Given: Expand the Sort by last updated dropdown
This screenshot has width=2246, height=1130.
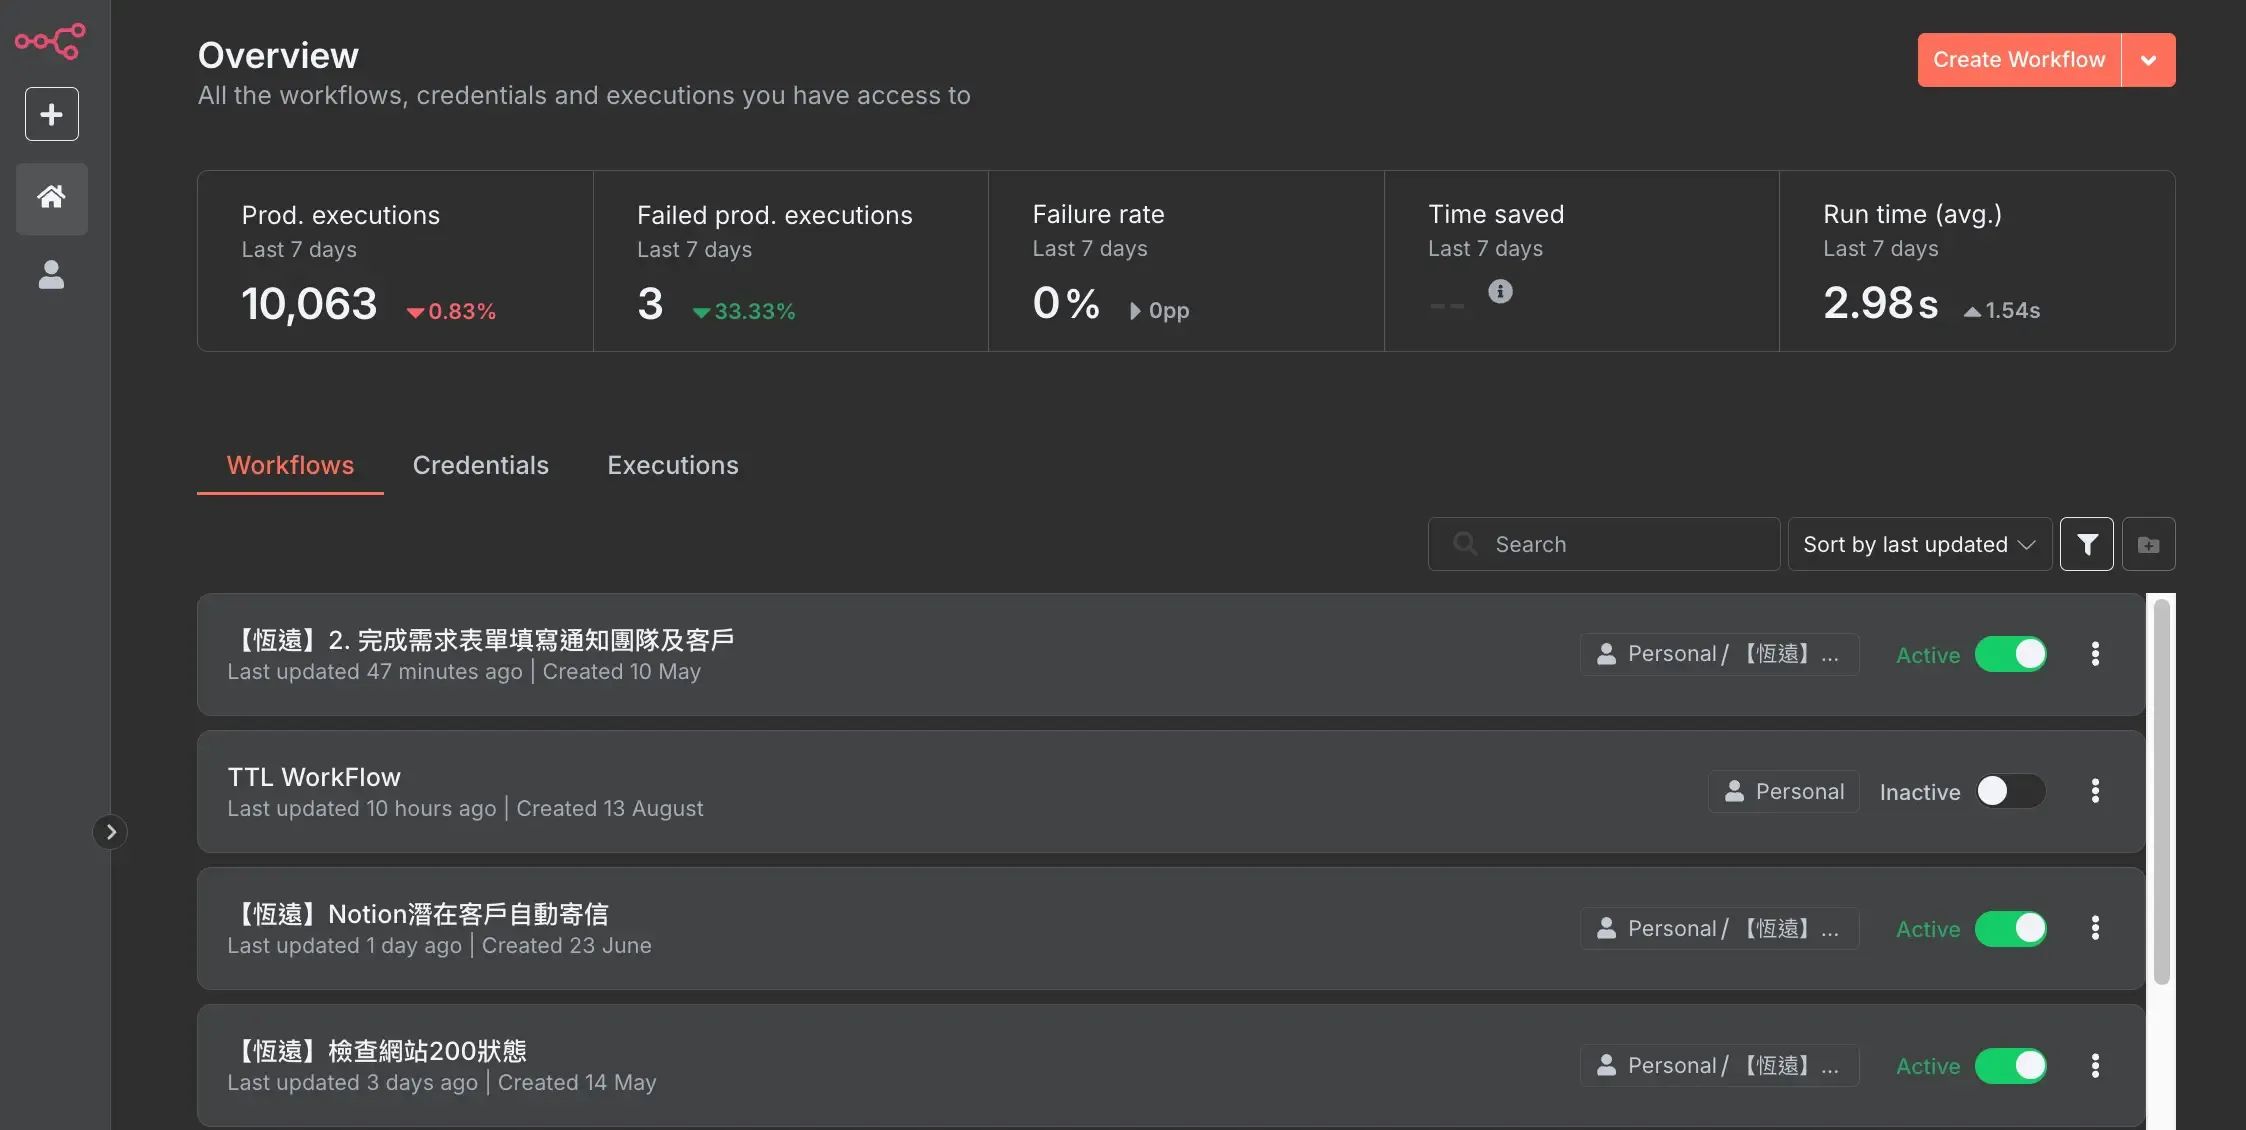Looking at the screenshot, I should pos(1918,544).
